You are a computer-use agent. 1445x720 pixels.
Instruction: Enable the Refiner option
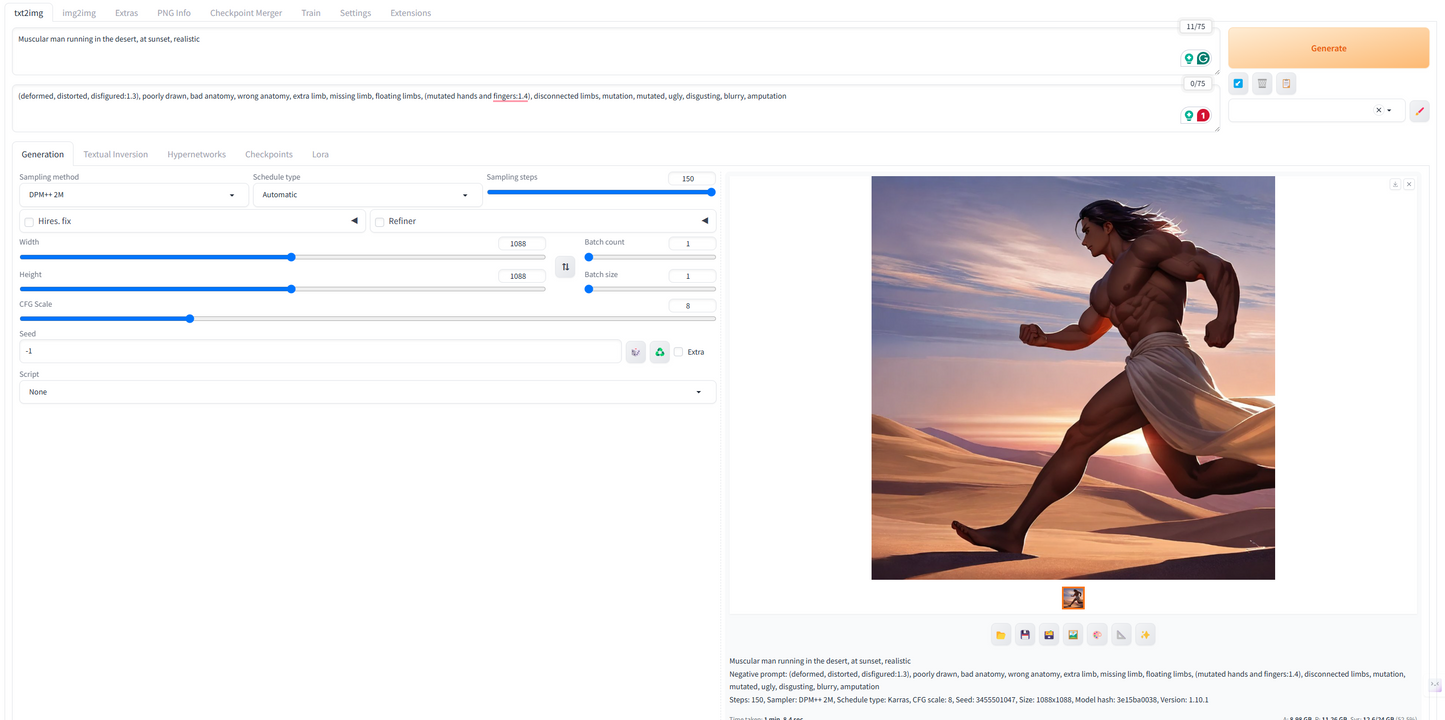(x=379, y=221)
